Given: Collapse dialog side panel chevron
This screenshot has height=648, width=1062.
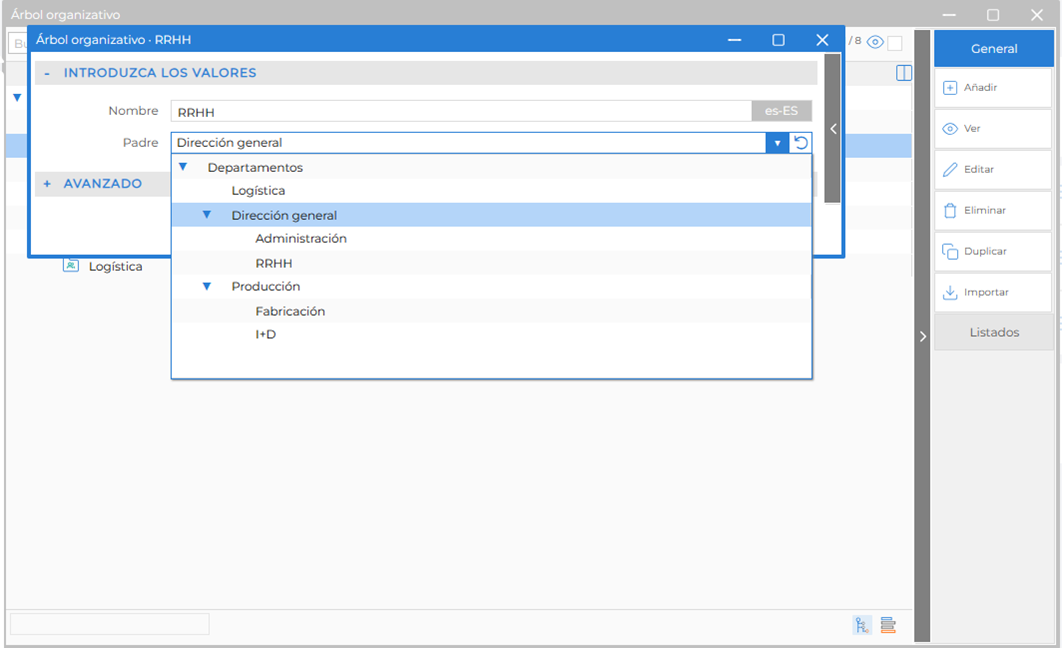Looking at the screenshot, I should pyautogui.click(x=833, y=129).
